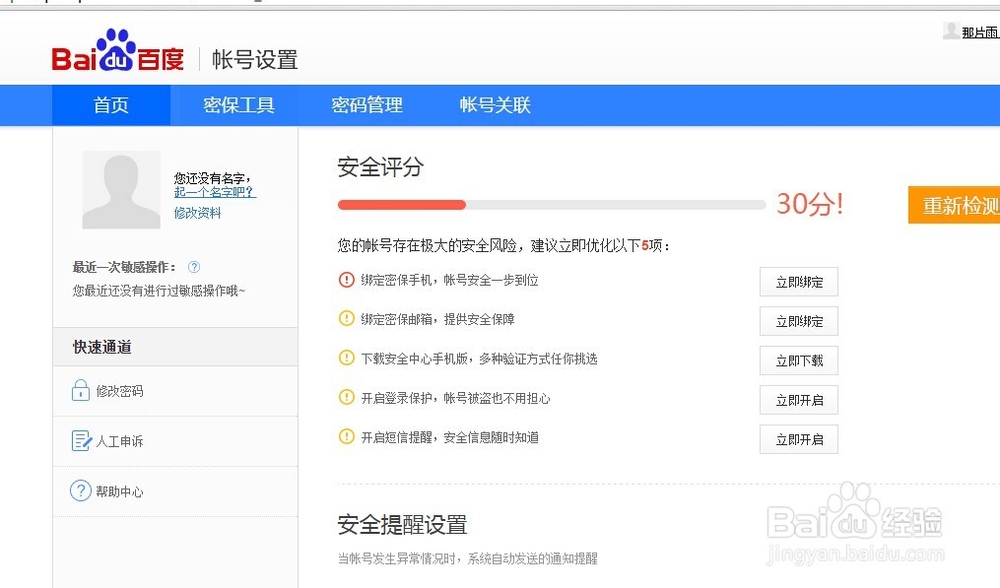Screen dimensions: 1000x588
Task: Open the 帐号关联 tab
Action: click(495, 105)
